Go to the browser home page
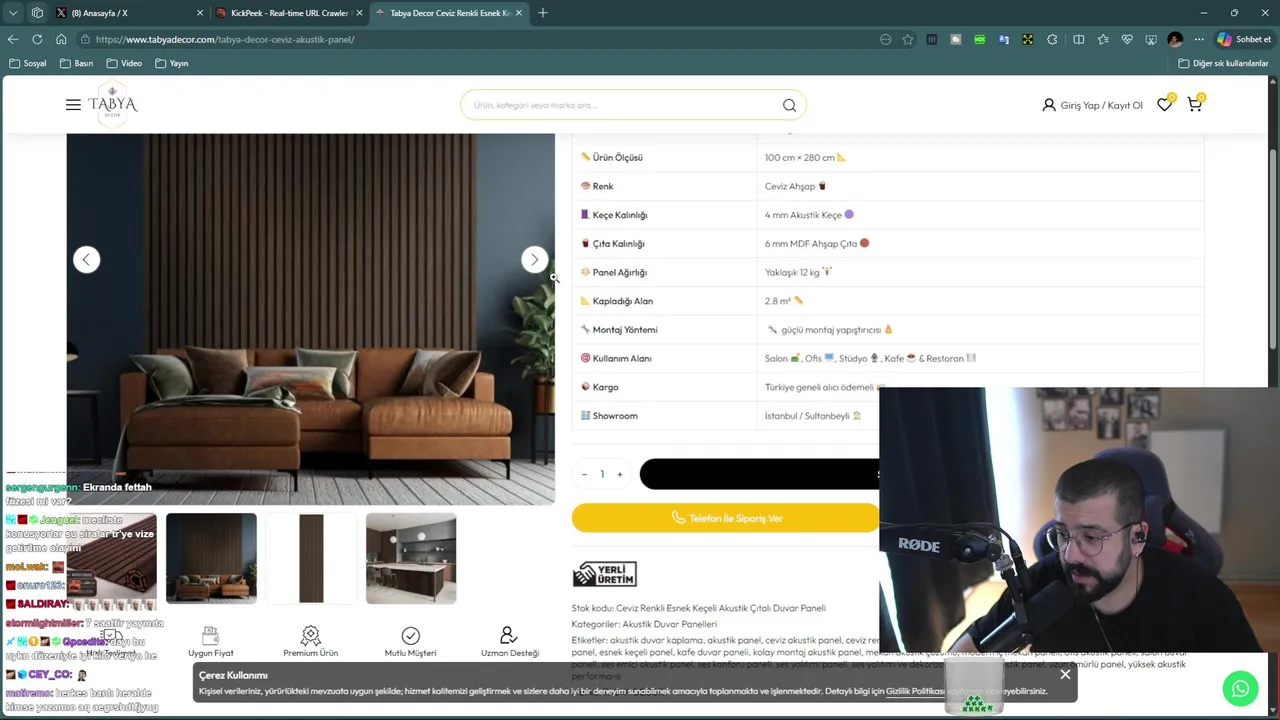This screenshot has height=720, width=1280. 61,39
